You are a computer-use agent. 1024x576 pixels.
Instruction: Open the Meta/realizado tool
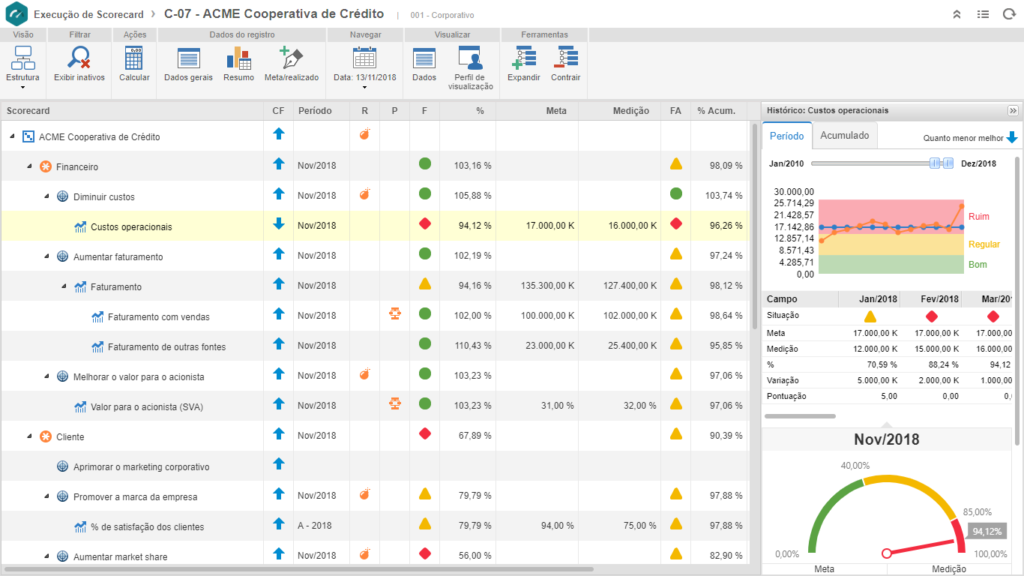291,64
